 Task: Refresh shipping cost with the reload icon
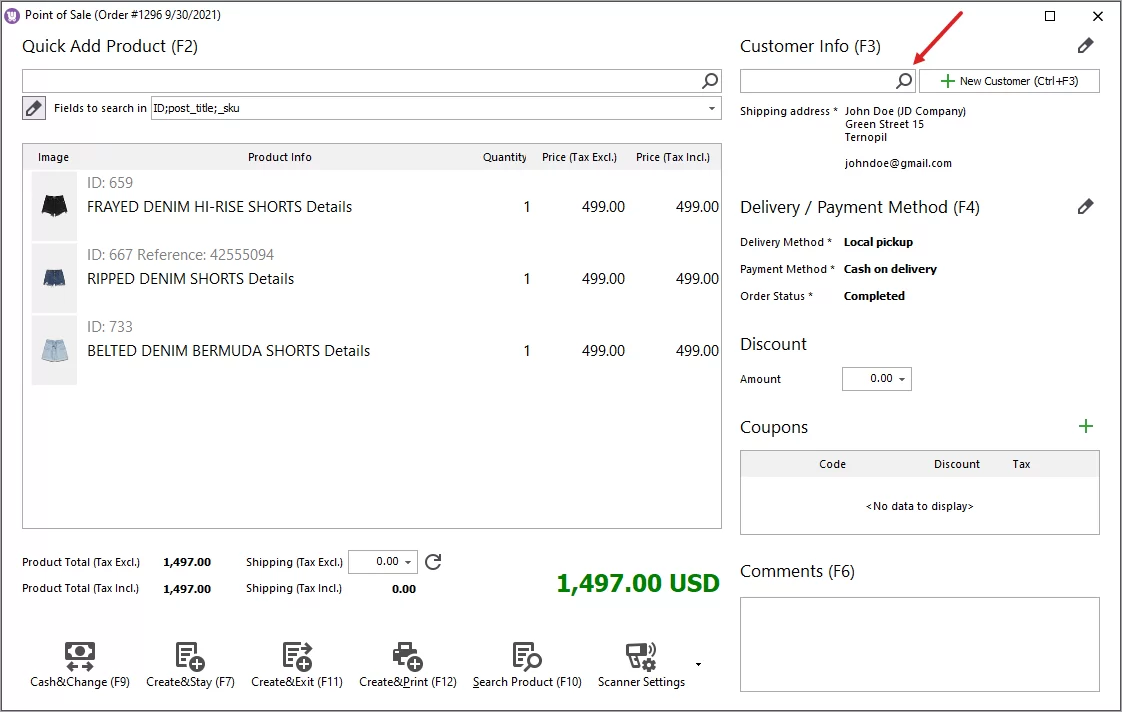pyautogui.click(x=432, y=562)
